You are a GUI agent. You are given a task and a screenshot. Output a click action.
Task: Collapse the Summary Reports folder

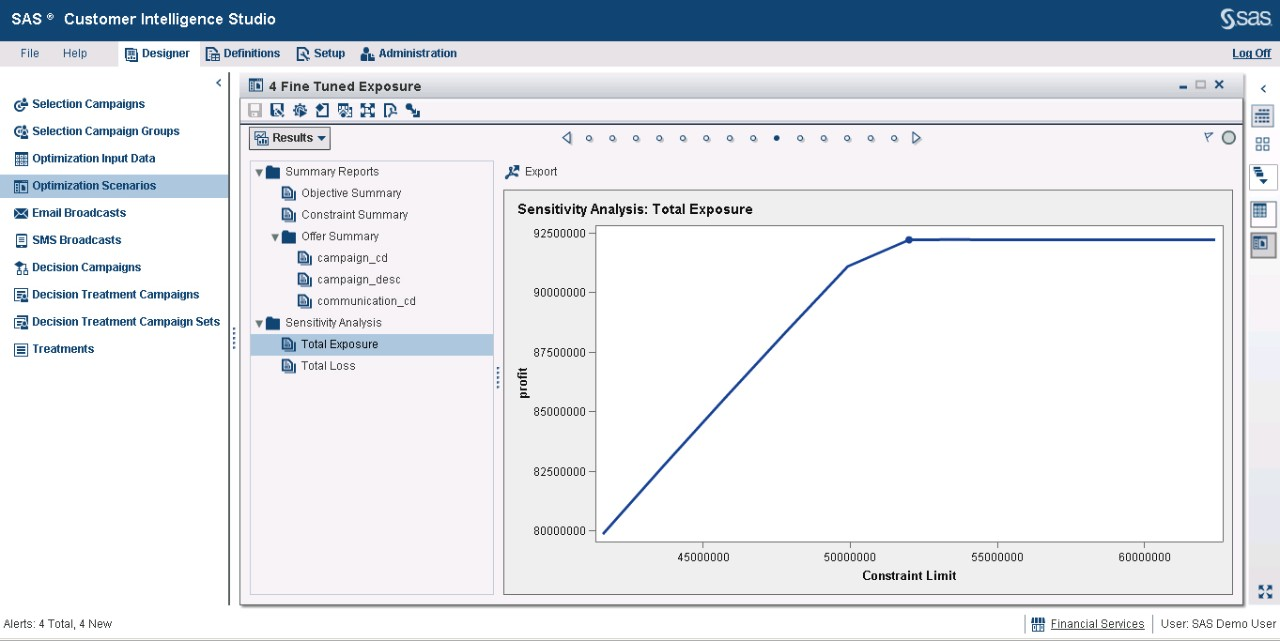tap(259, 172)
